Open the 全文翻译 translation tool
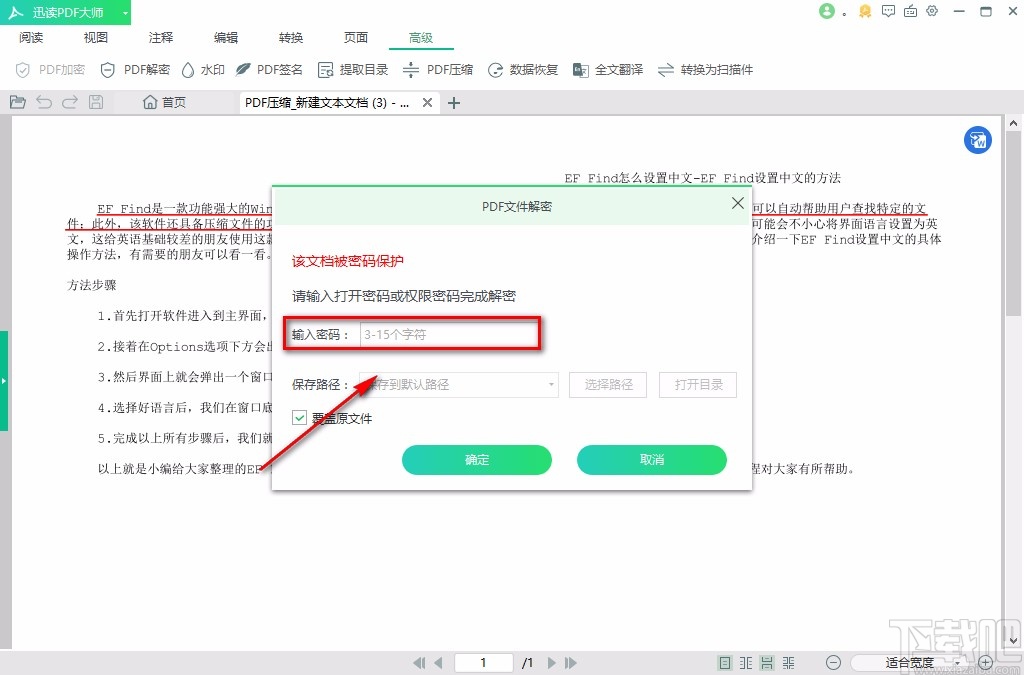The image size is (1024, 675). click(607, 70)
